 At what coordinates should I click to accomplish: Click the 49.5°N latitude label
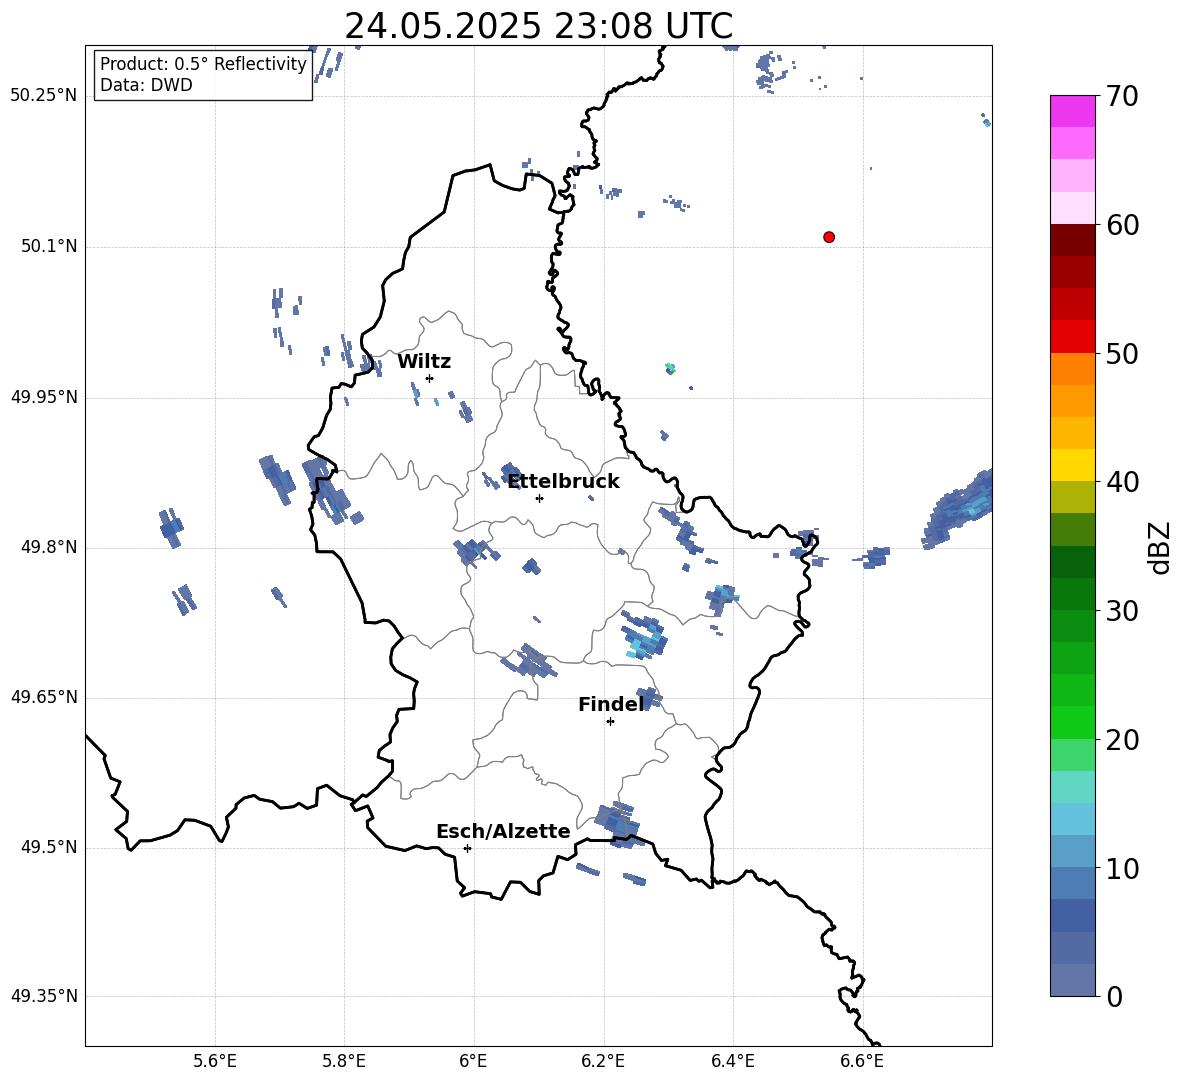49,847
